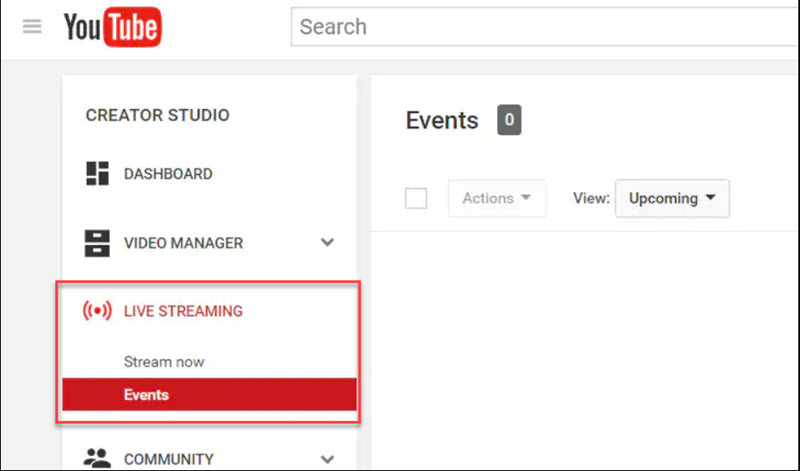Viewport: 800px width, 471px height.
Task: Open the Live Streaming section label
Action: pyautogui.click(x=183, y=311)
